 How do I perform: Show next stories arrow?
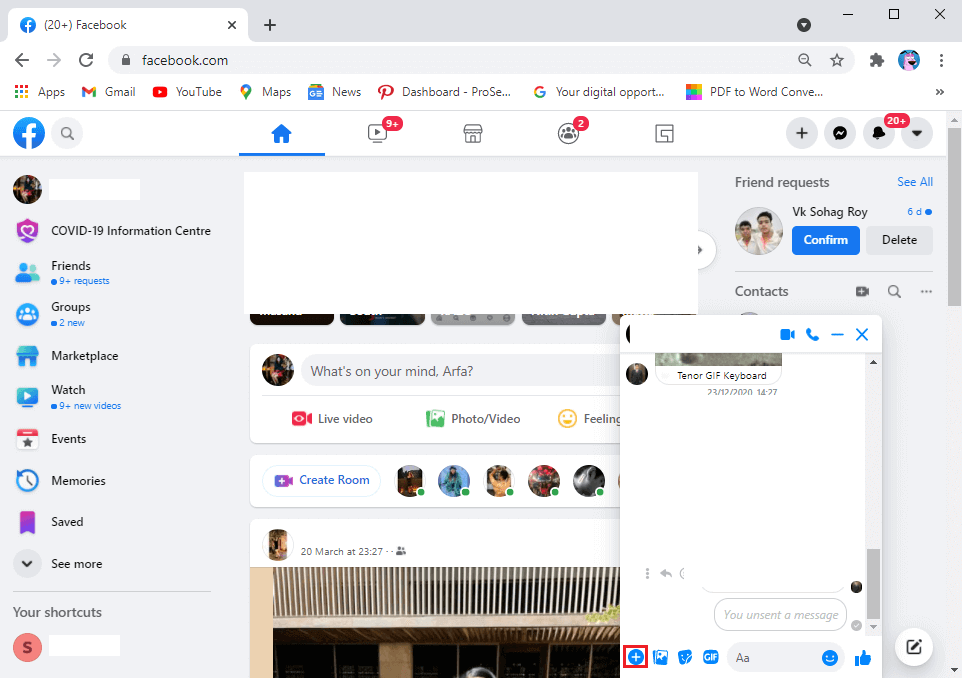pyautogui.click(x=700, y=250)
